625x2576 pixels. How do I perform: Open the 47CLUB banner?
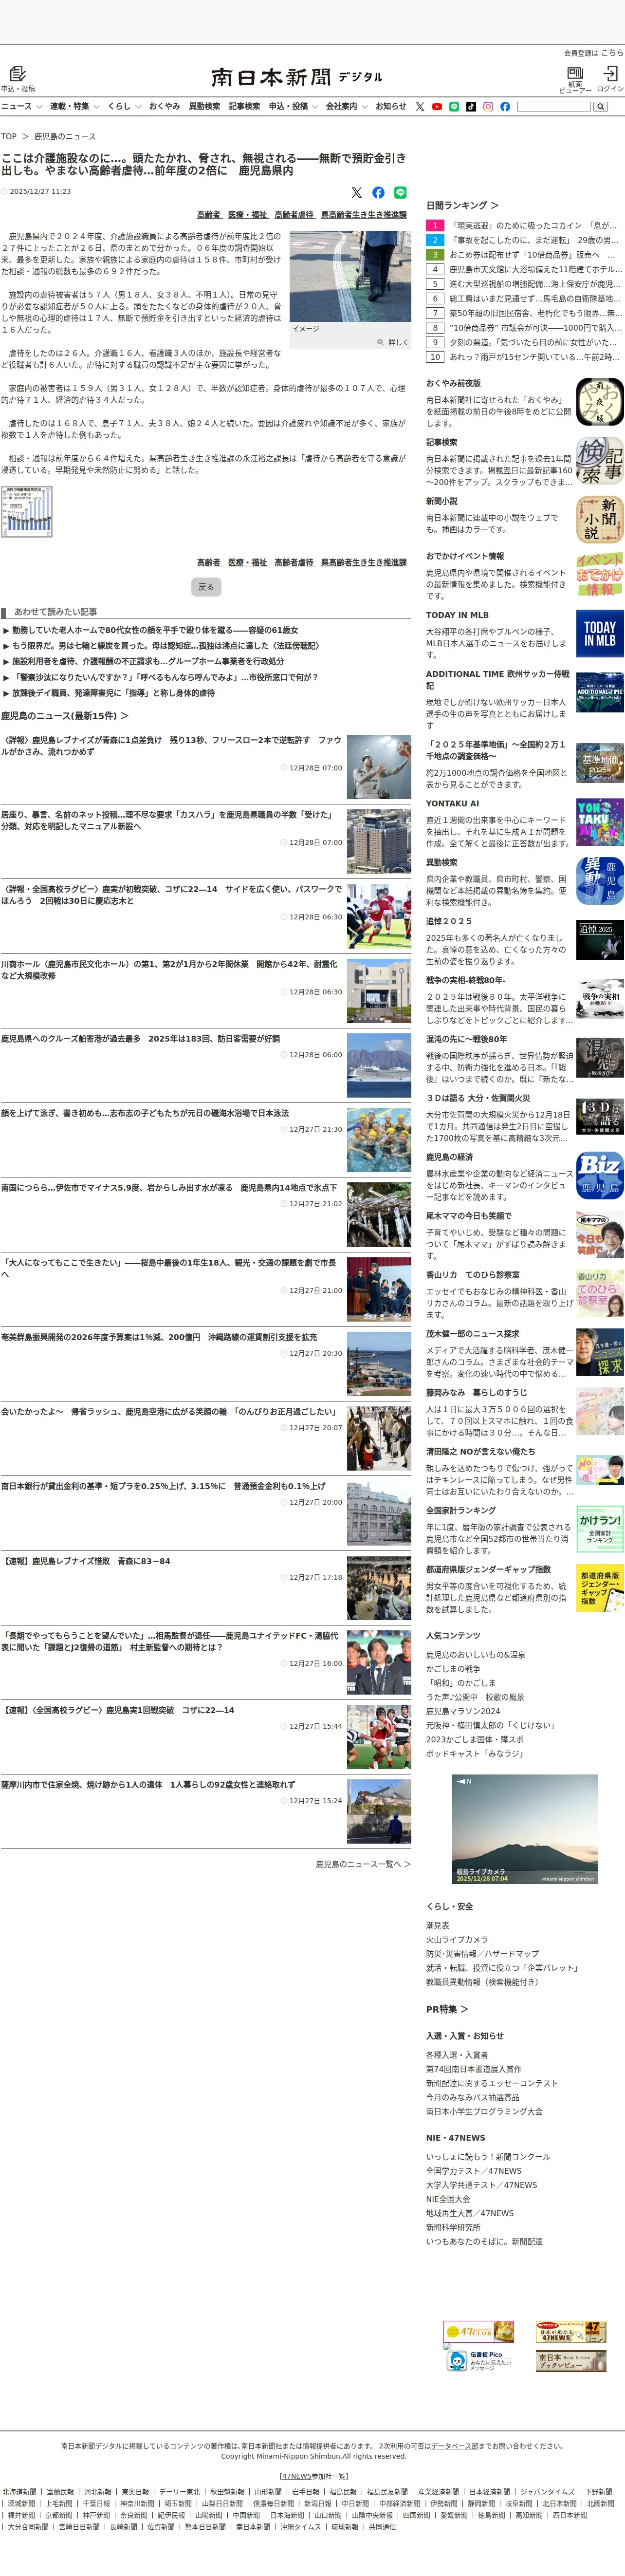click(478, 2331)
